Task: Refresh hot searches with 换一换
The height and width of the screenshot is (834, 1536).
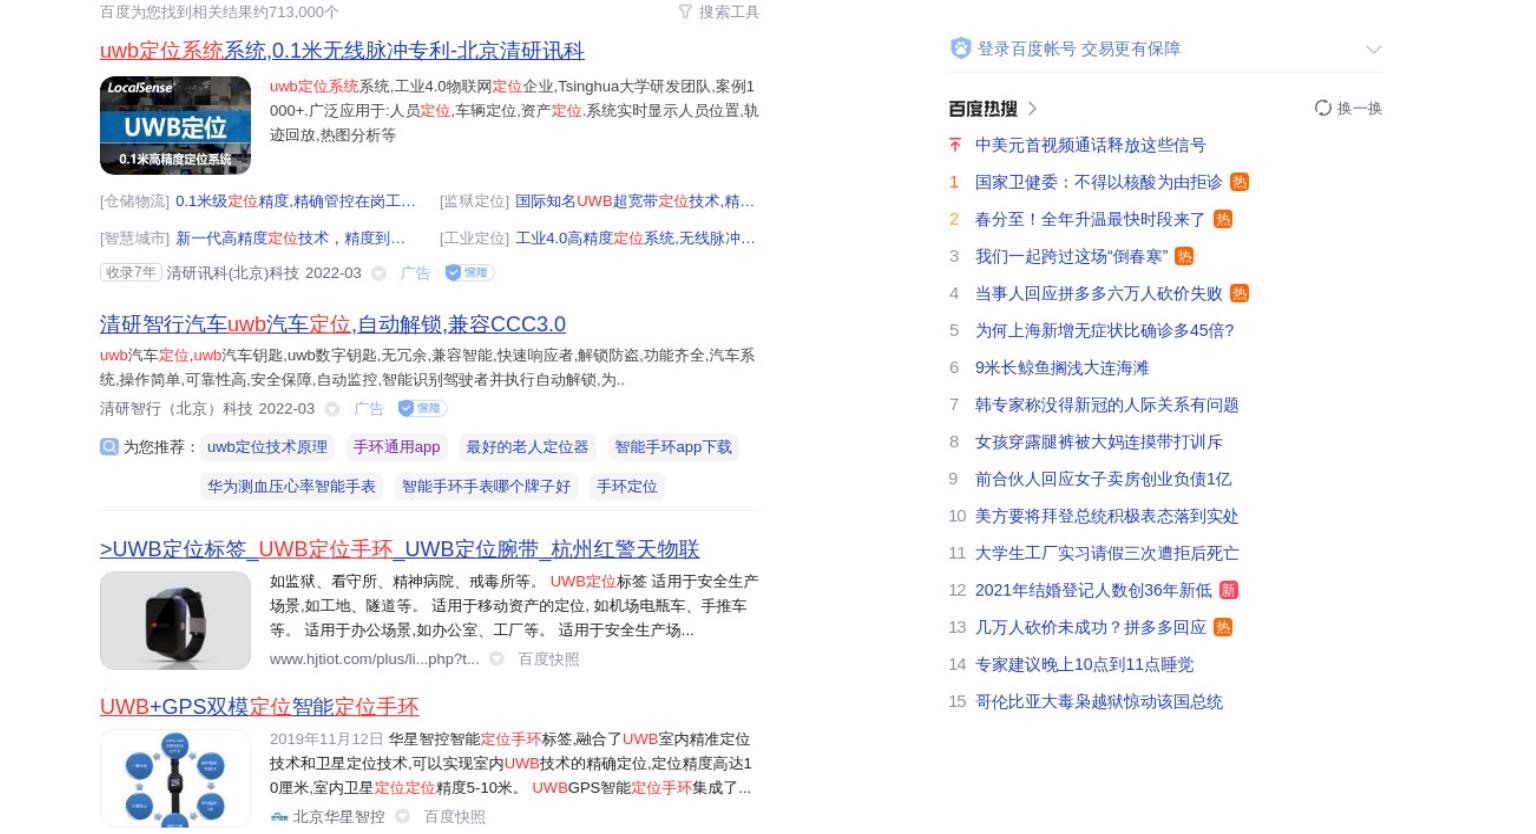Action: (x=1348, y=108)
